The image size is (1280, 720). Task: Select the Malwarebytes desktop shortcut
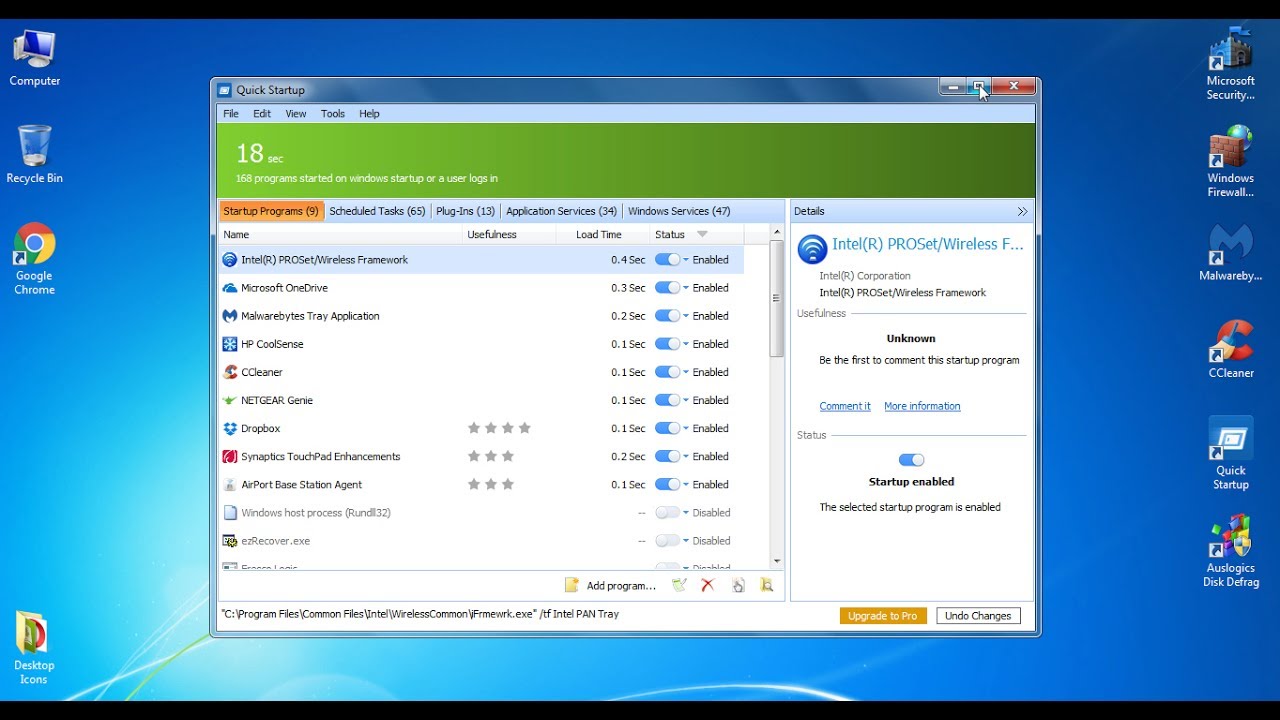(x=1231, y=253)
